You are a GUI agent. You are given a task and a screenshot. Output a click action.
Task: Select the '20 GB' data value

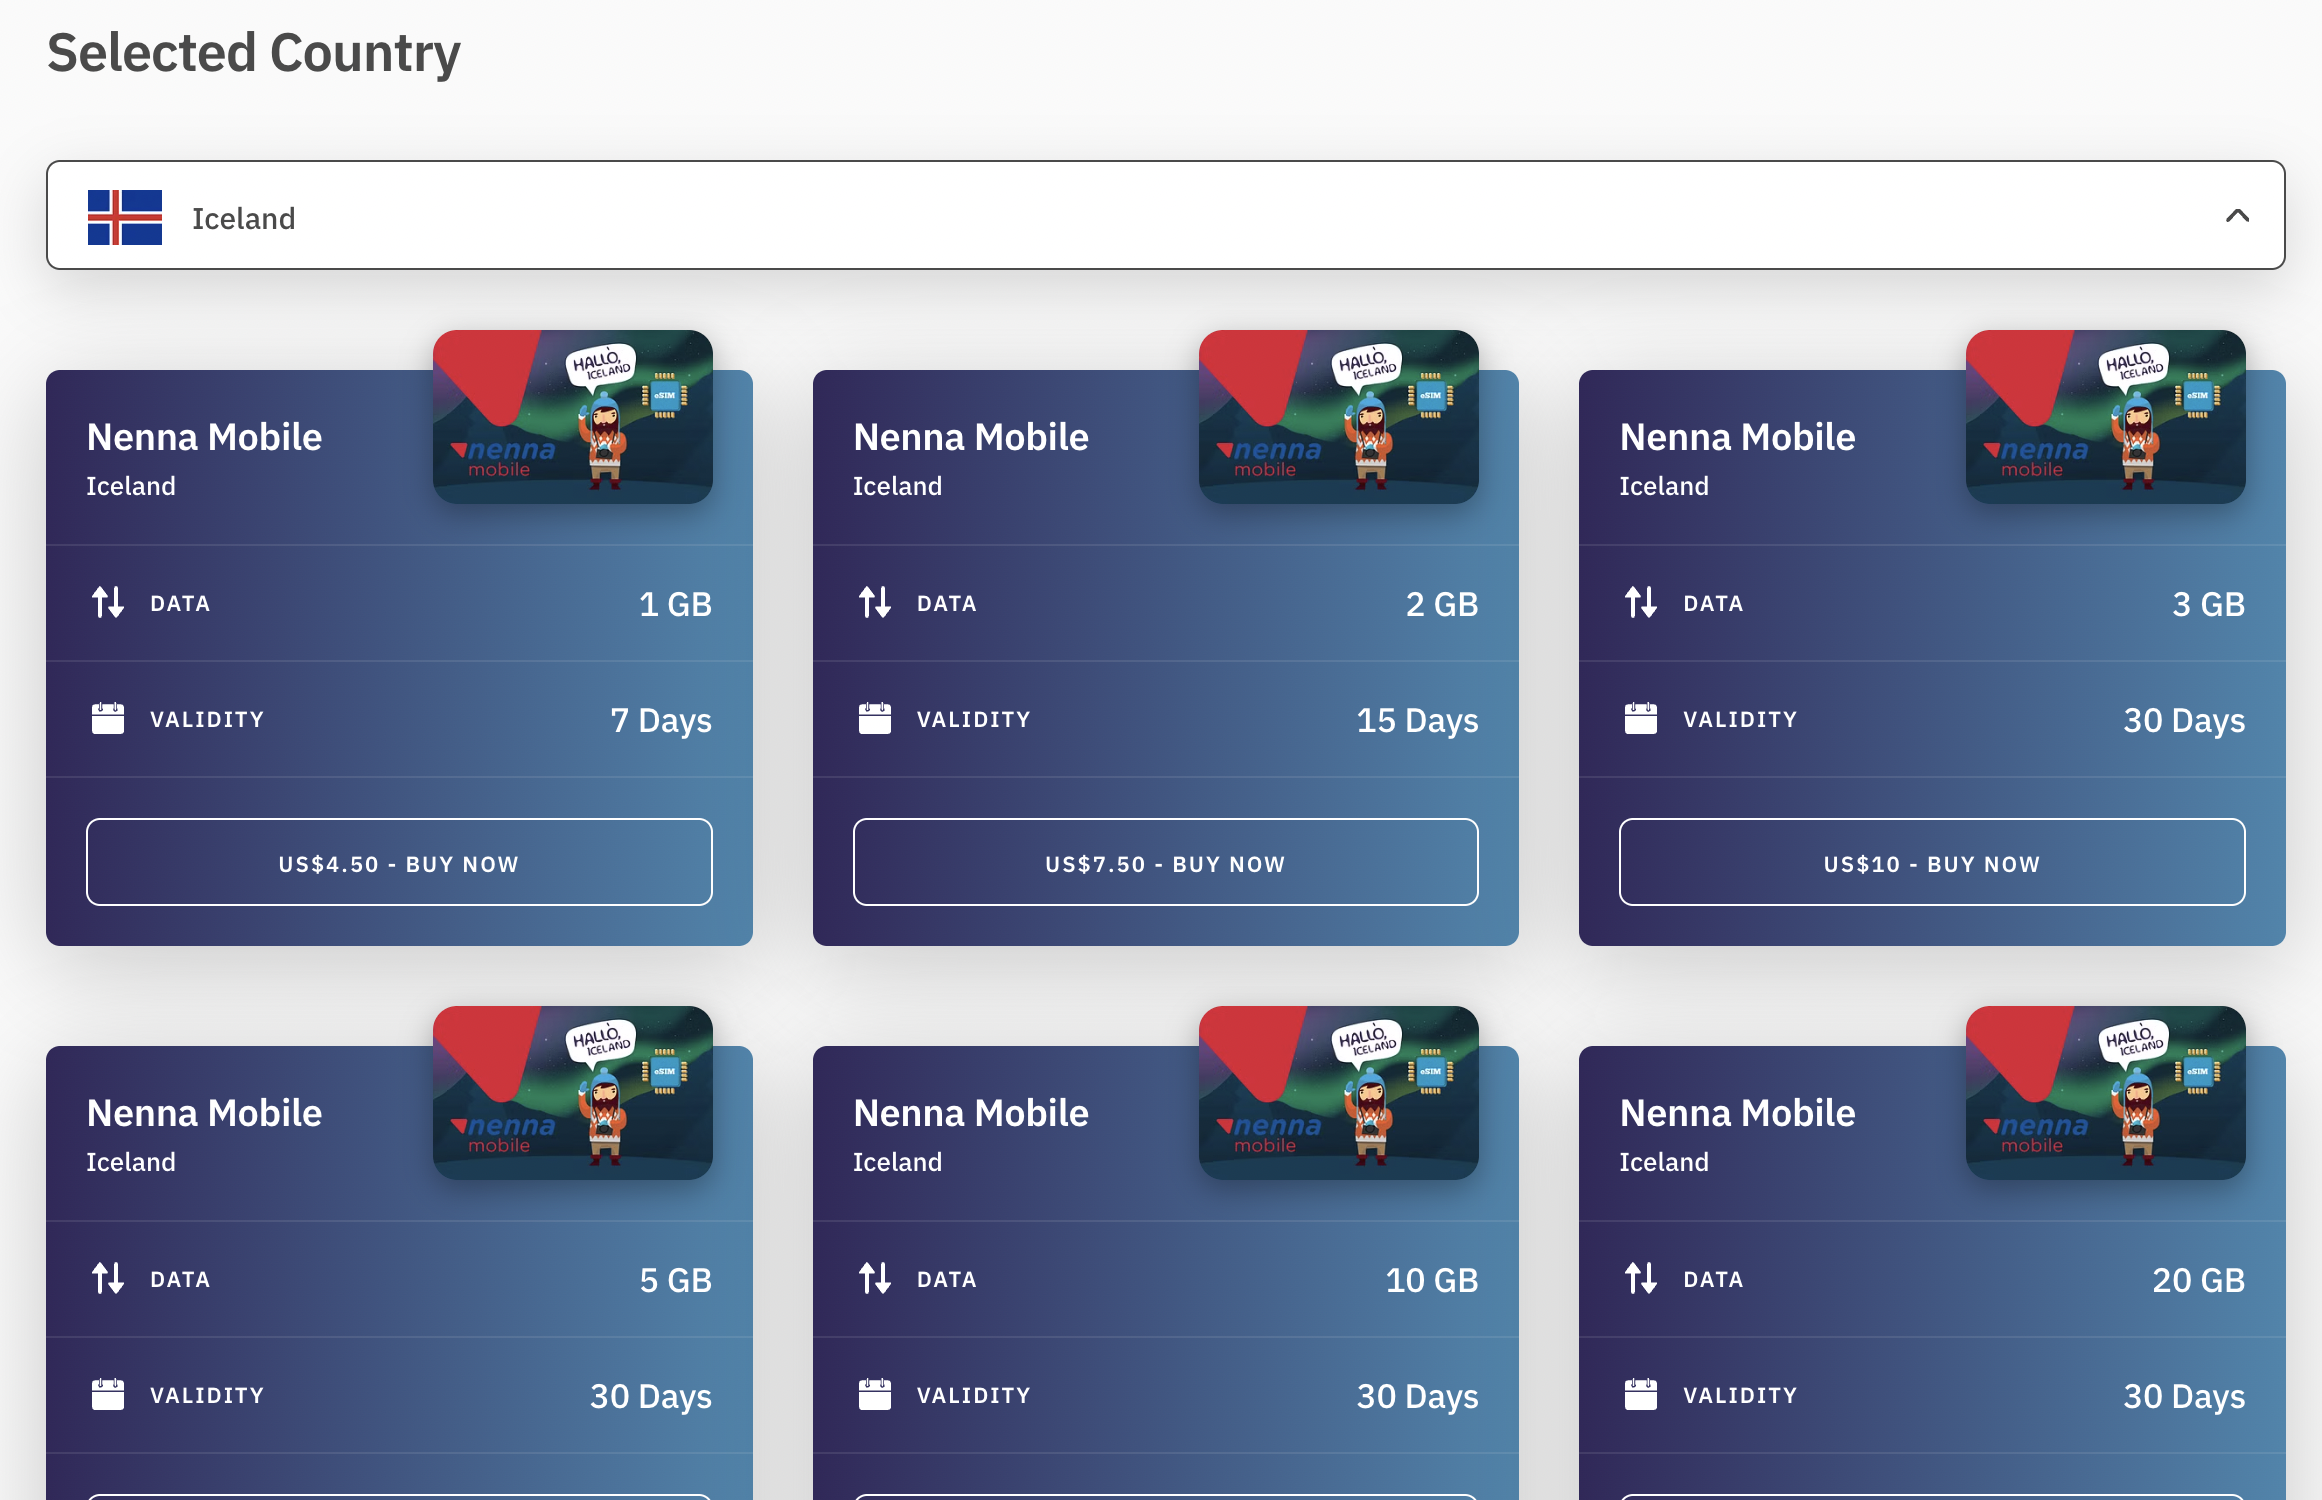tap(2199, 1280)
